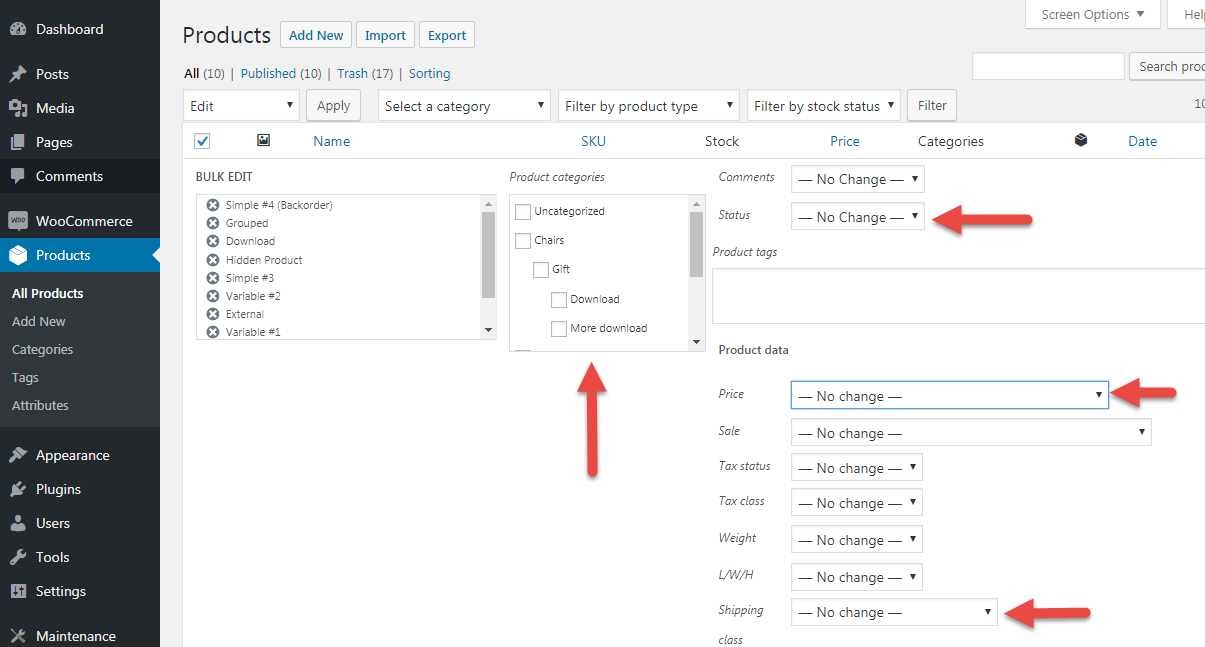This screenshot has height=647, width=1205.
Task: Click the Export button
Action: click(x=447, y=35)
